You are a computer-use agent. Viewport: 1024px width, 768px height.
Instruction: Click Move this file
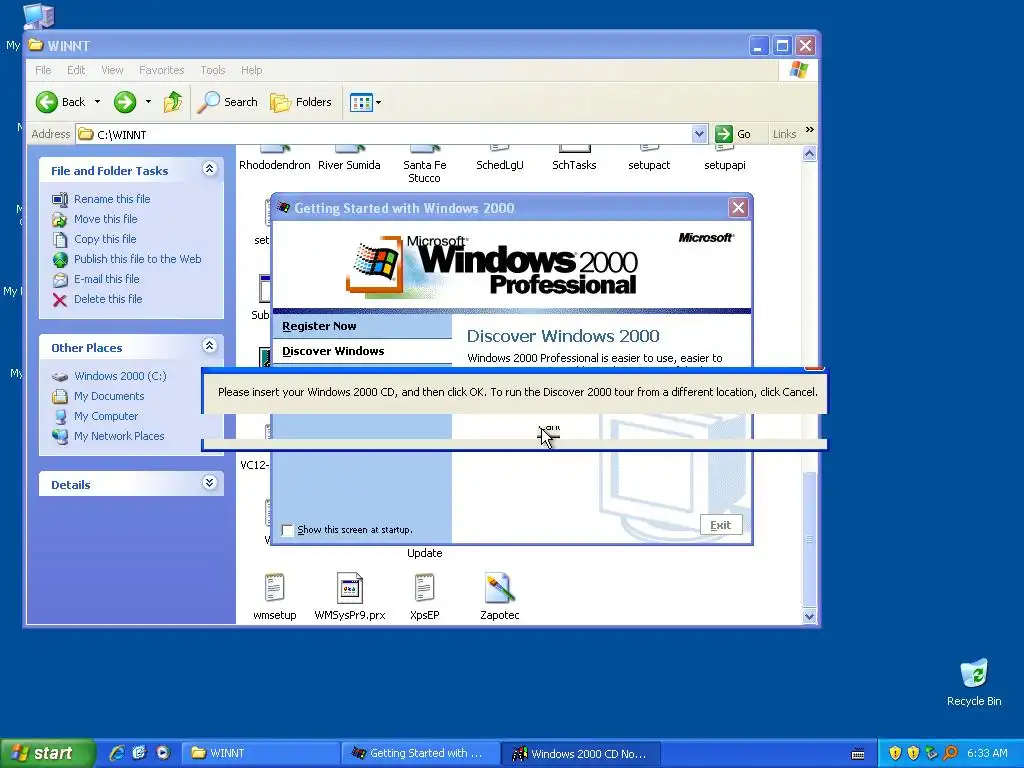105,219
